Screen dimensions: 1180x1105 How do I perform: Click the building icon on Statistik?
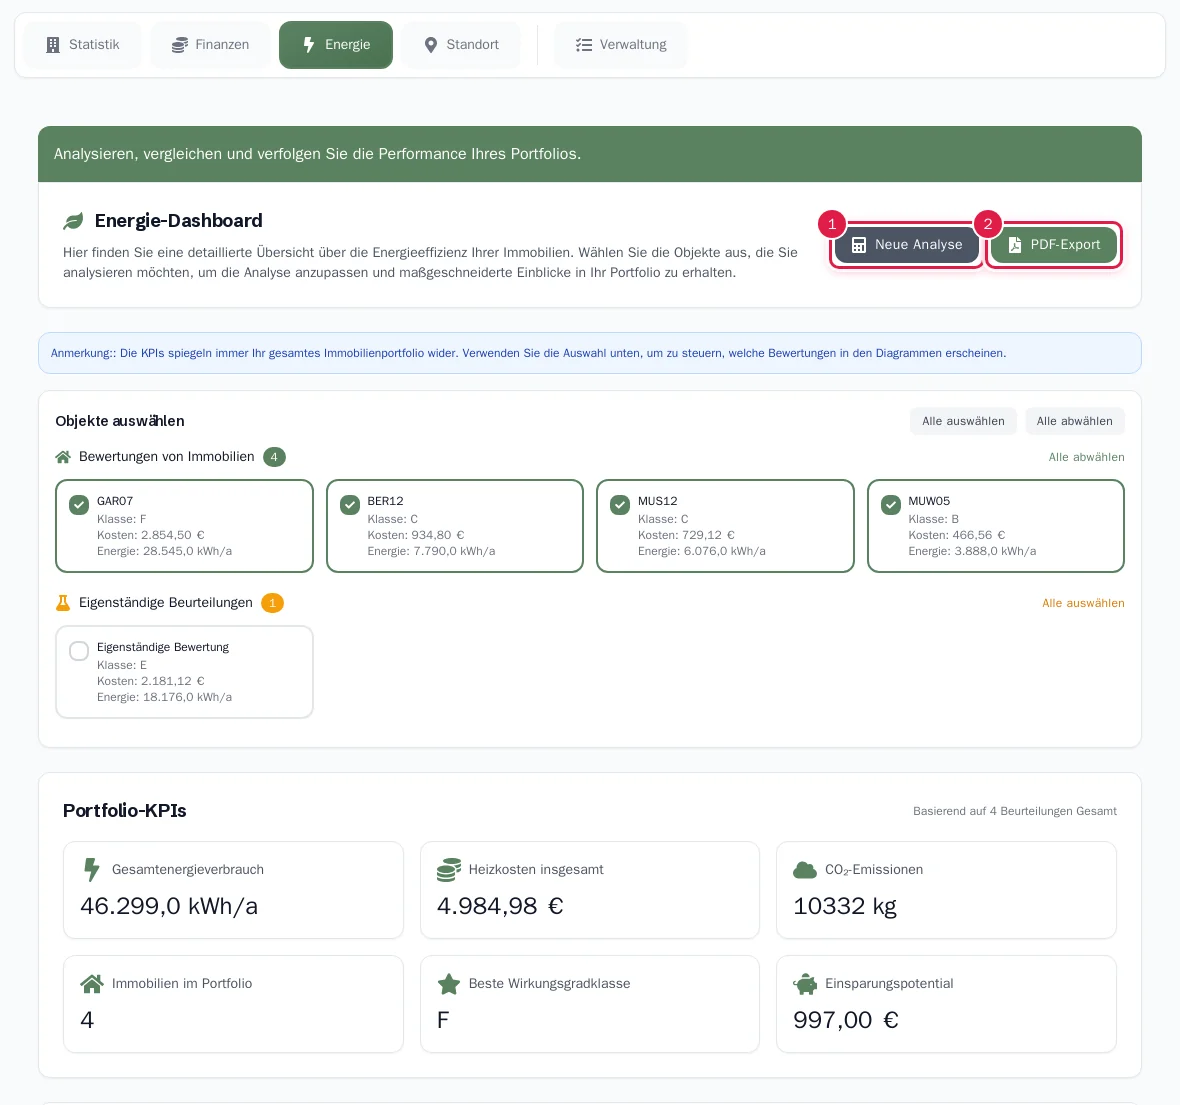pos(53,45)
